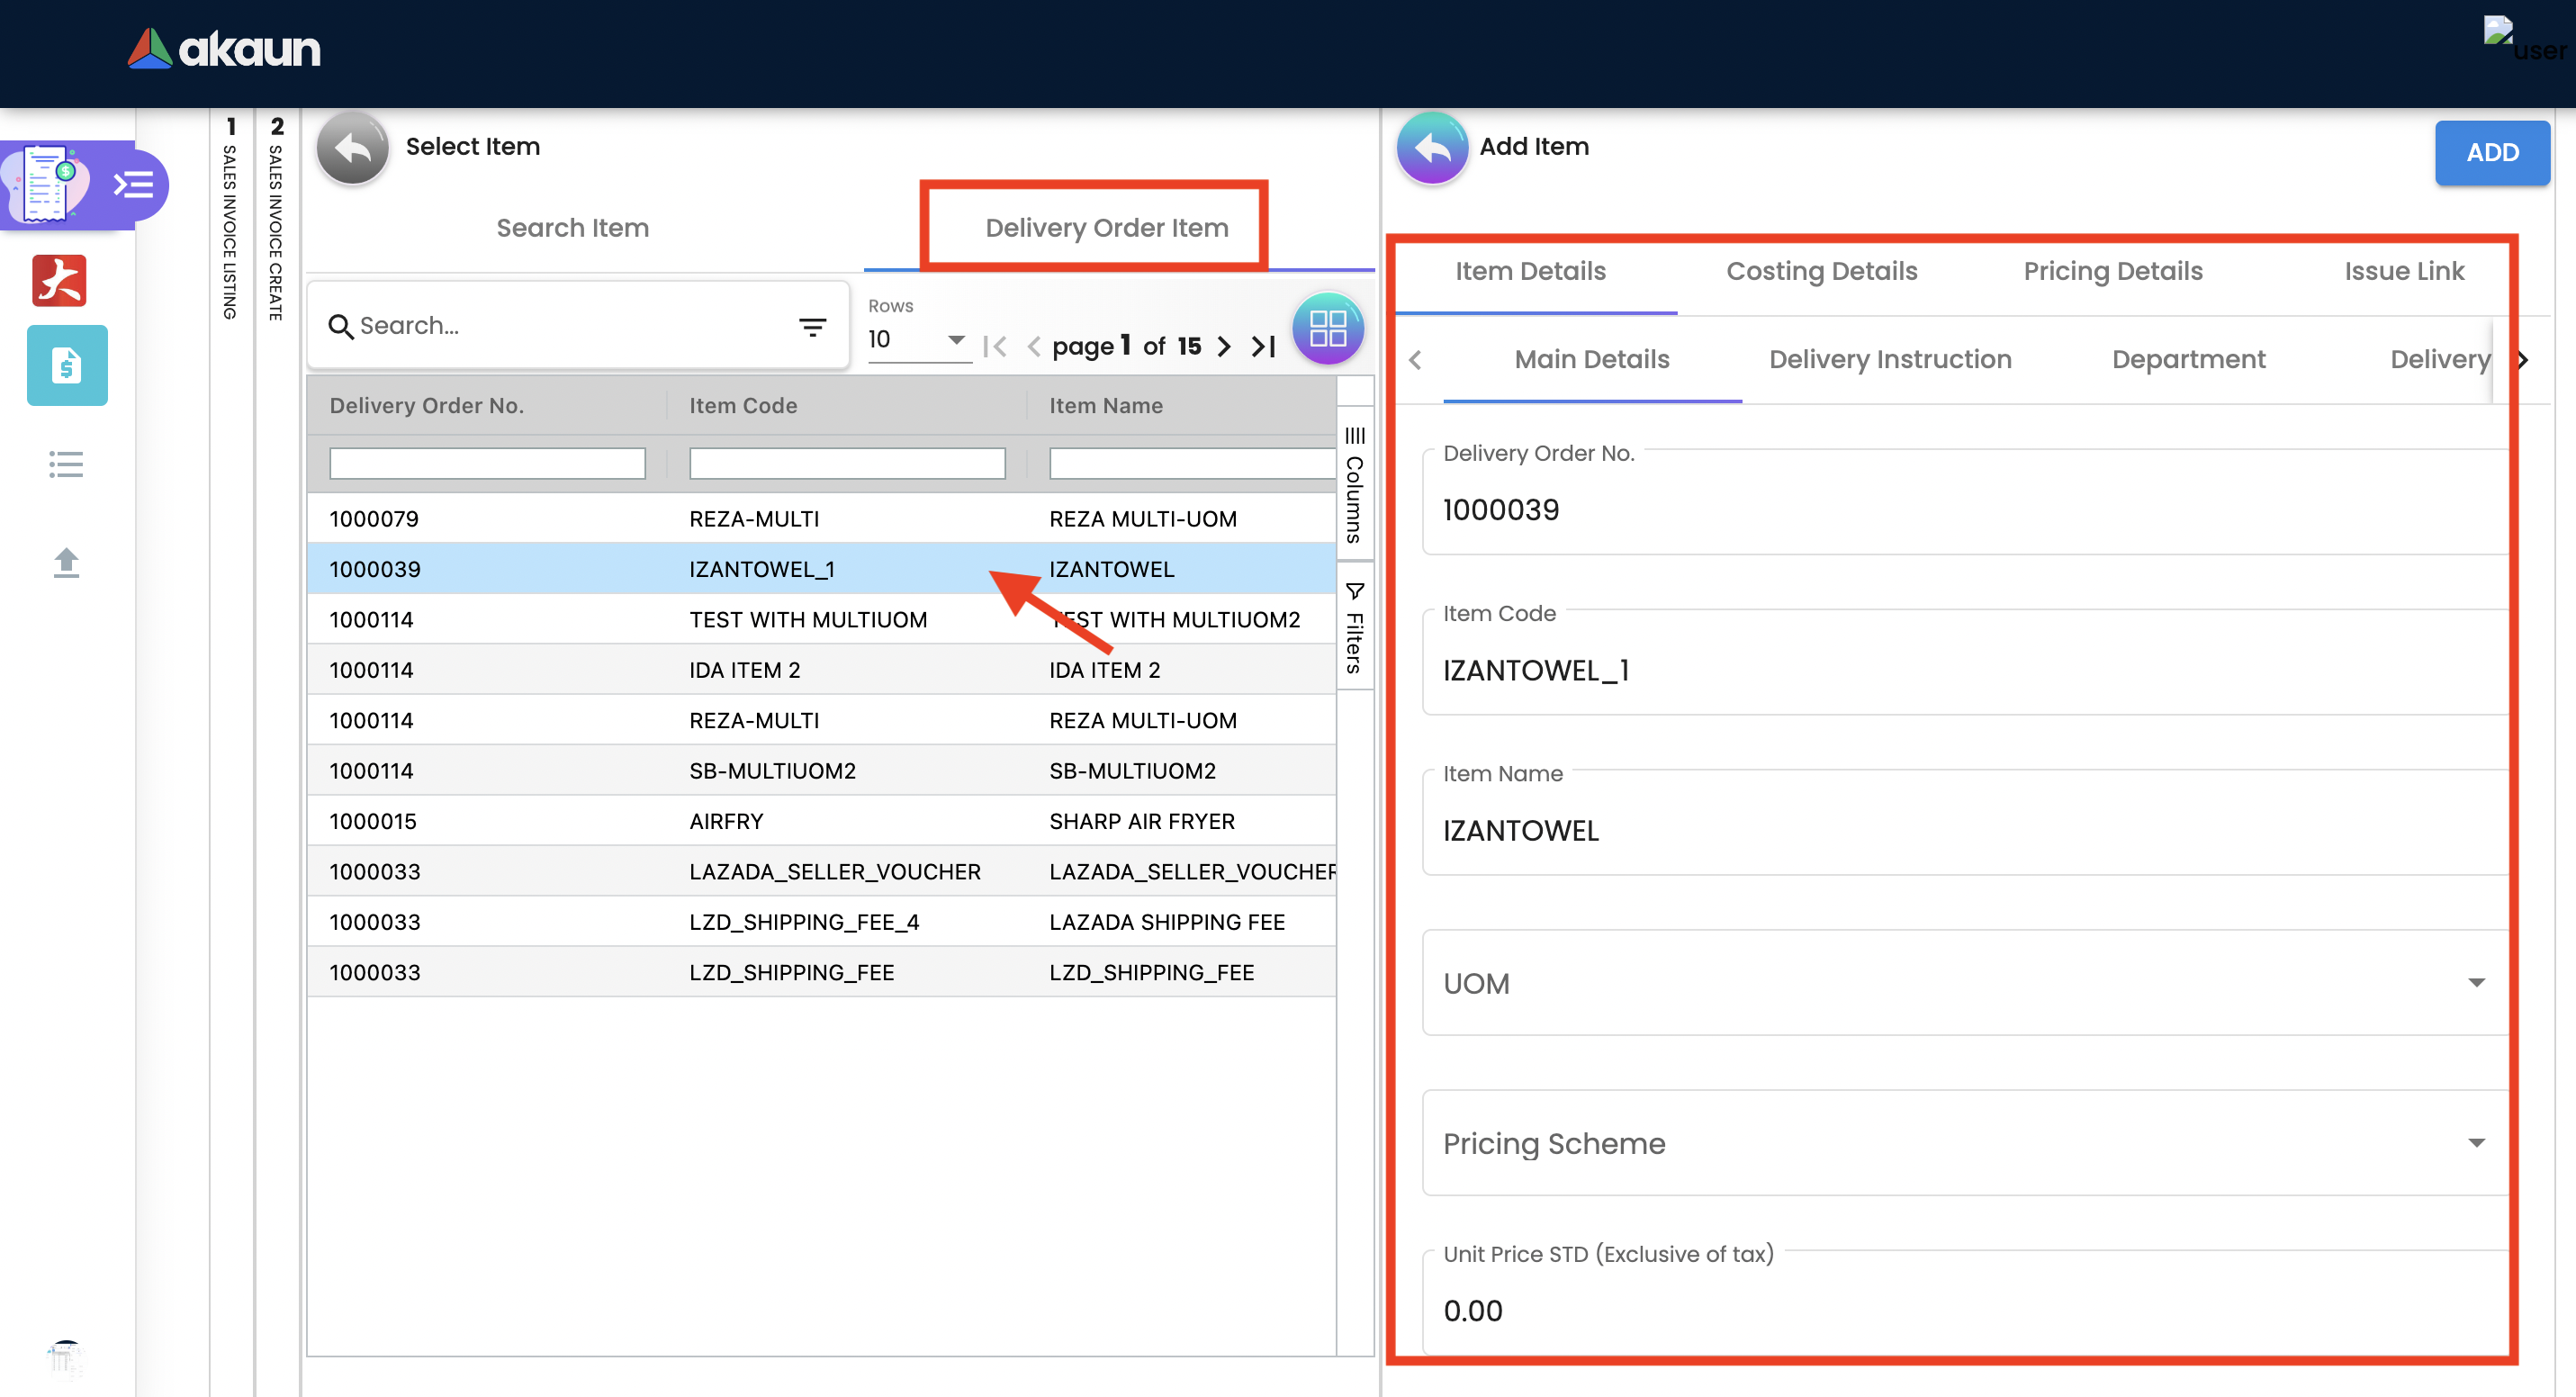2576x1397 pixels.
Task: Expand the sidebar menu toggle icon
Action: click(x=133, y=185)
